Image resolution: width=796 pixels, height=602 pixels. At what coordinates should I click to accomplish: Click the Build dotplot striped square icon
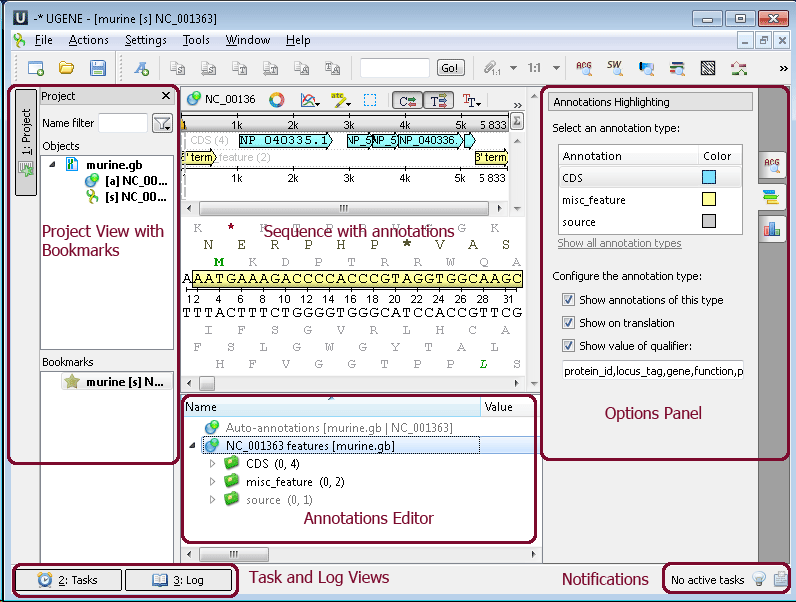[708, 68]
